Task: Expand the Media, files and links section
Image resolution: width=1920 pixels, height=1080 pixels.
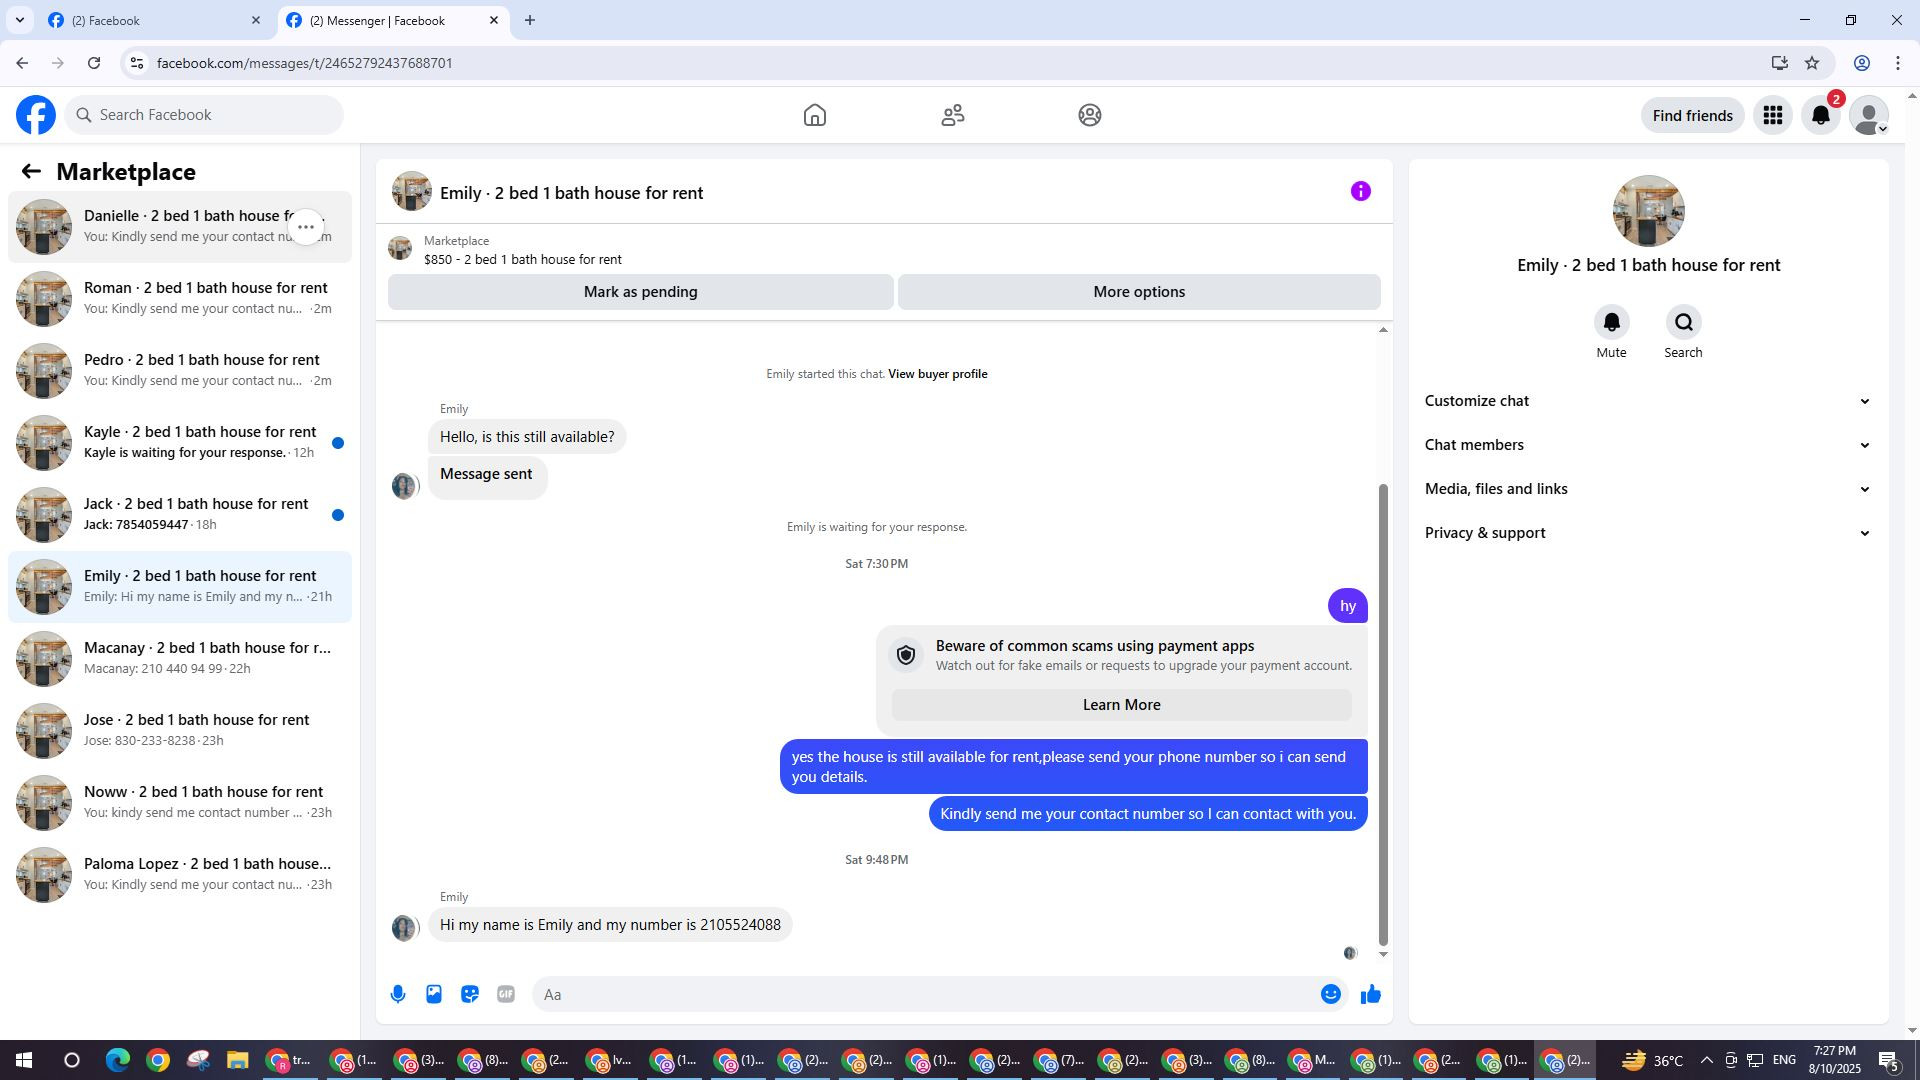Action: [x=1647, y=489]
